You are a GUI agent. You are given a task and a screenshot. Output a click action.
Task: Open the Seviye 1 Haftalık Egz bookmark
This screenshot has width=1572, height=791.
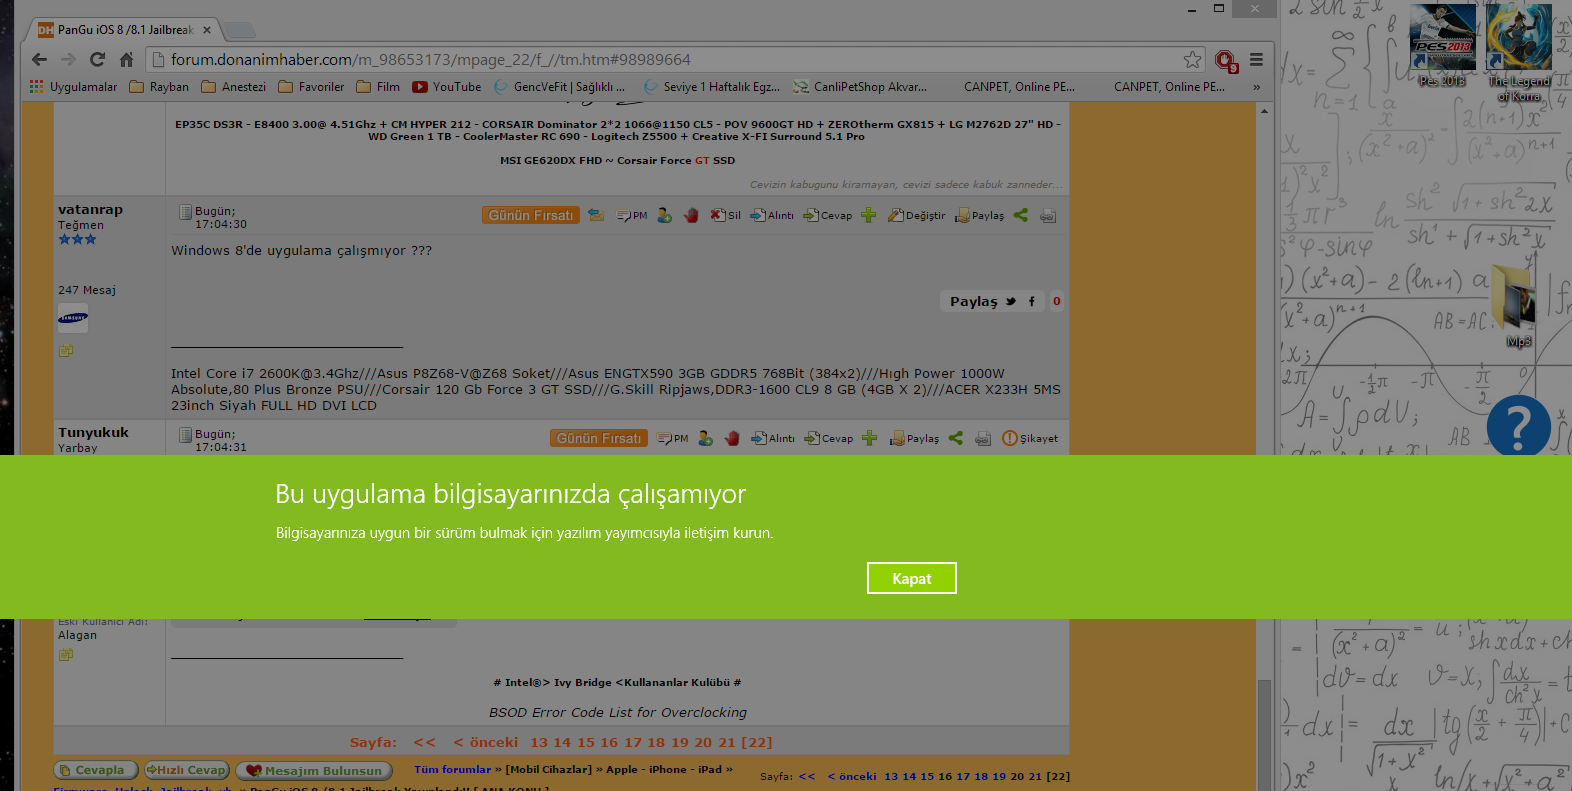click(712, 87)
